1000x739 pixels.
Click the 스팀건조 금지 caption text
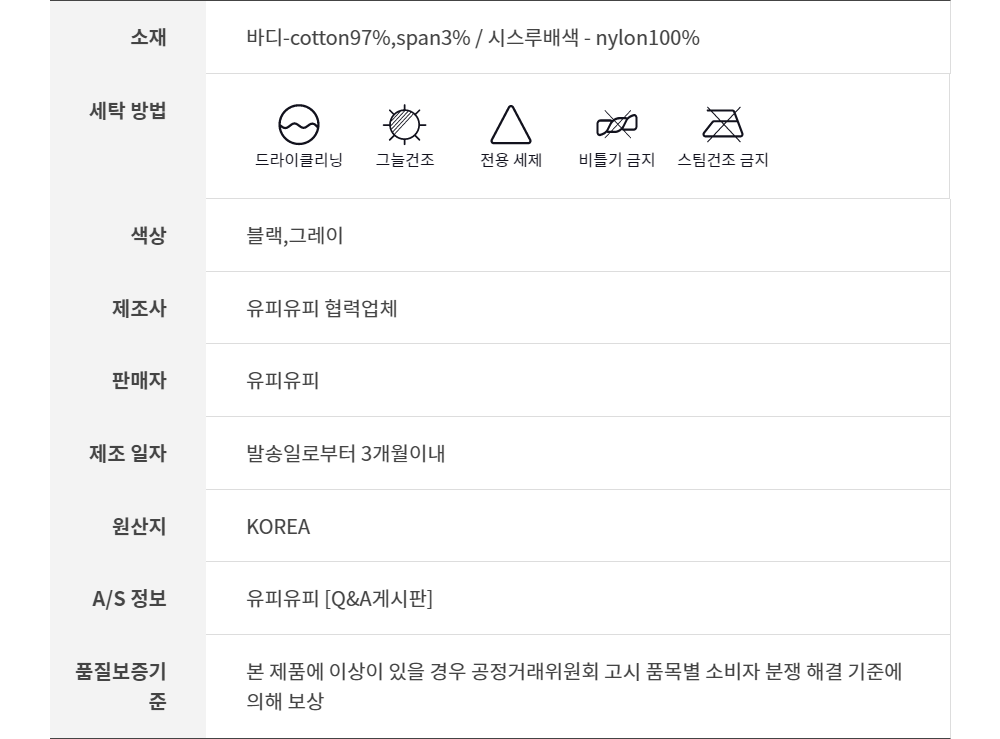[722, 160]
